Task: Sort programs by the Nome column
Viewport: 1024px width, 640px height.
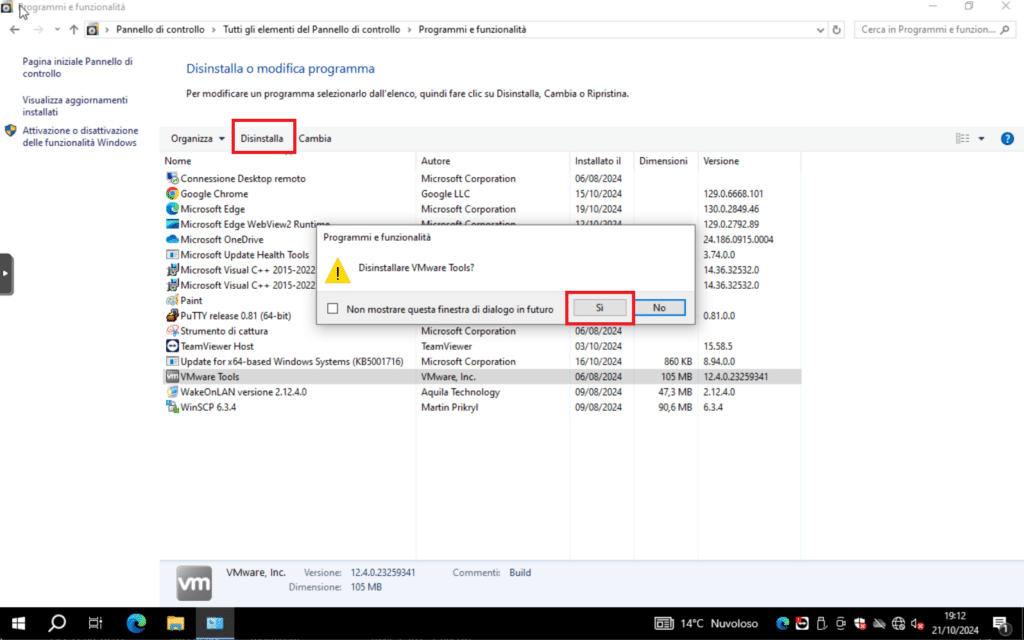Action: point(178,161)
